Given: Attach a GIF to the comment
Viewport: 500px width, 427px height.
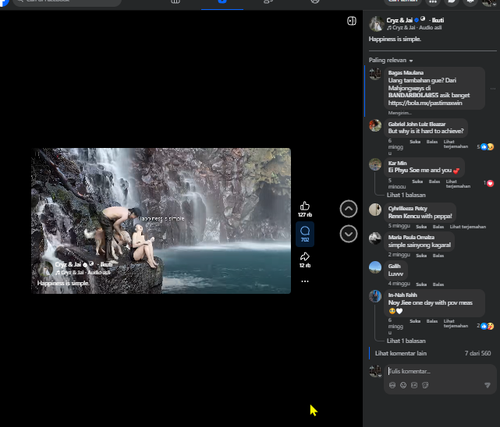Looking at the screenshot, I should pos(414,385).
